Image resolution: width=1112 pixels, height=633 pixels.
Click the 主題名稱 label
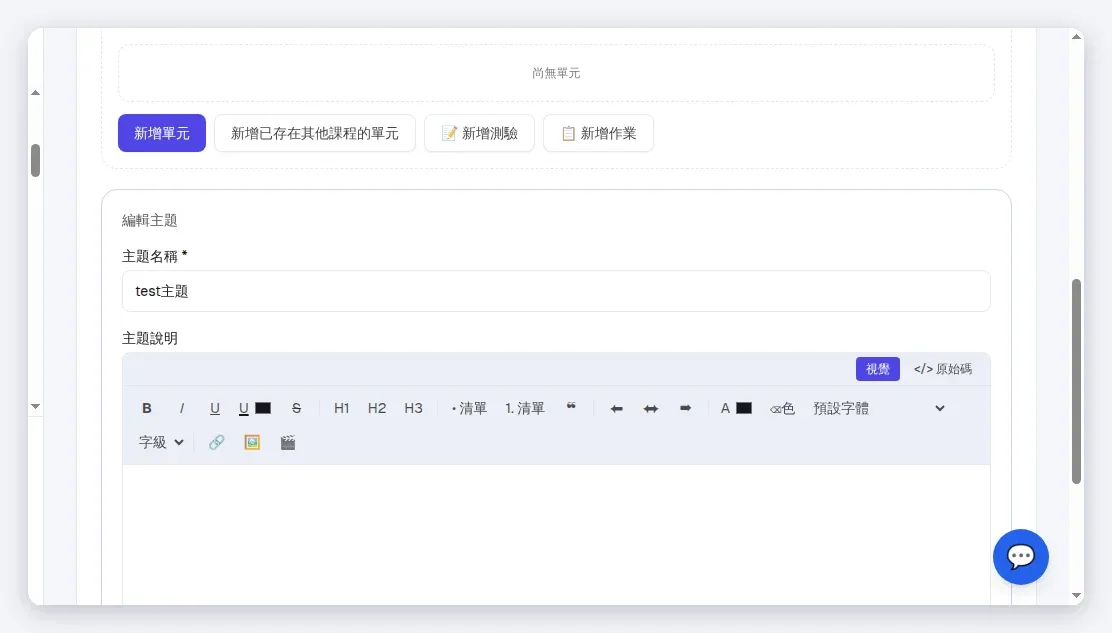[155, 257]
